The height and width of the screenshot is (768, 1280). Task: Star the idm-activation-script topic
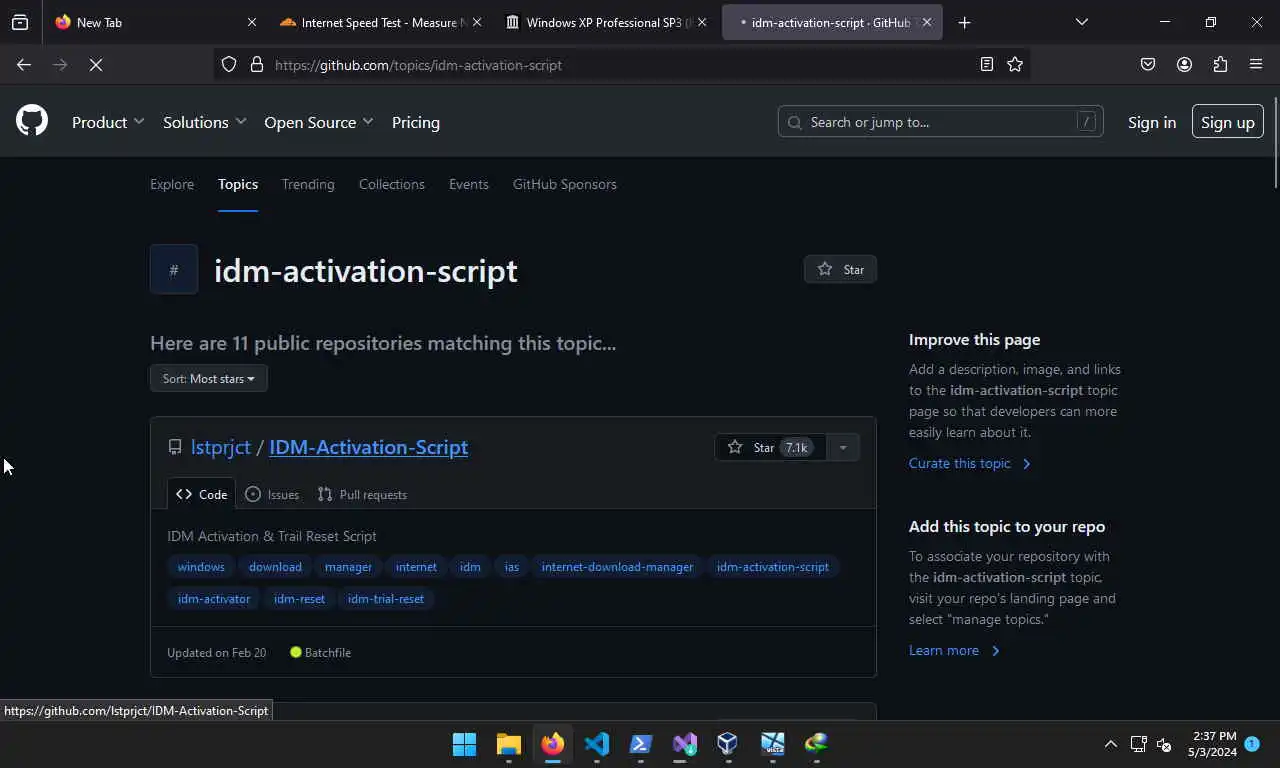pyautogui.click(x=840, y=269)
